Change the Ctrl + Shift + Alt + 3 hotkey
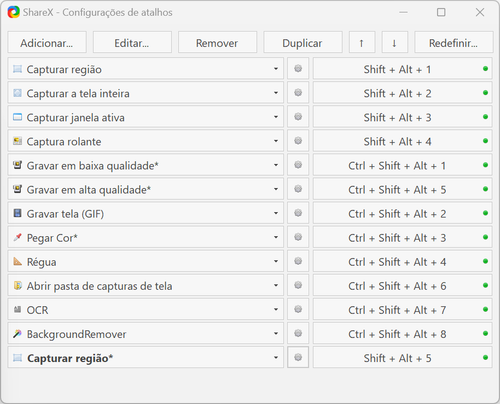The image size is (500, 404). 402,237
